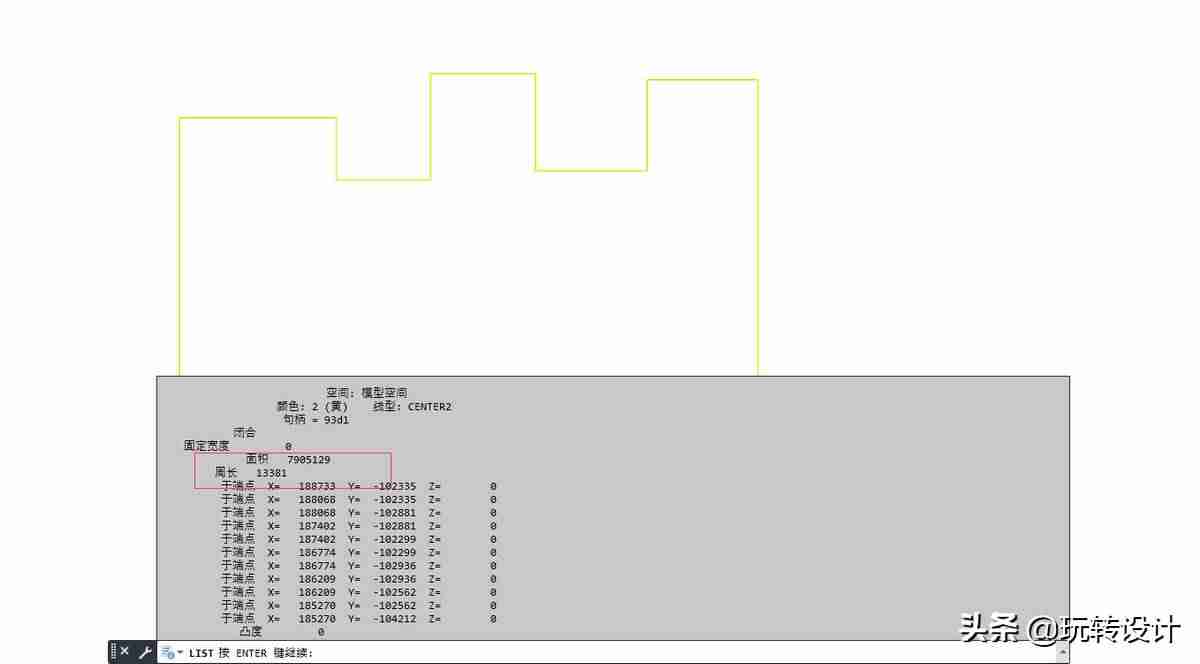The height and width of the screenshot is (664, 1200).
Task: Select the endpoint row with Y= -104212
Action: click(358, 619)
